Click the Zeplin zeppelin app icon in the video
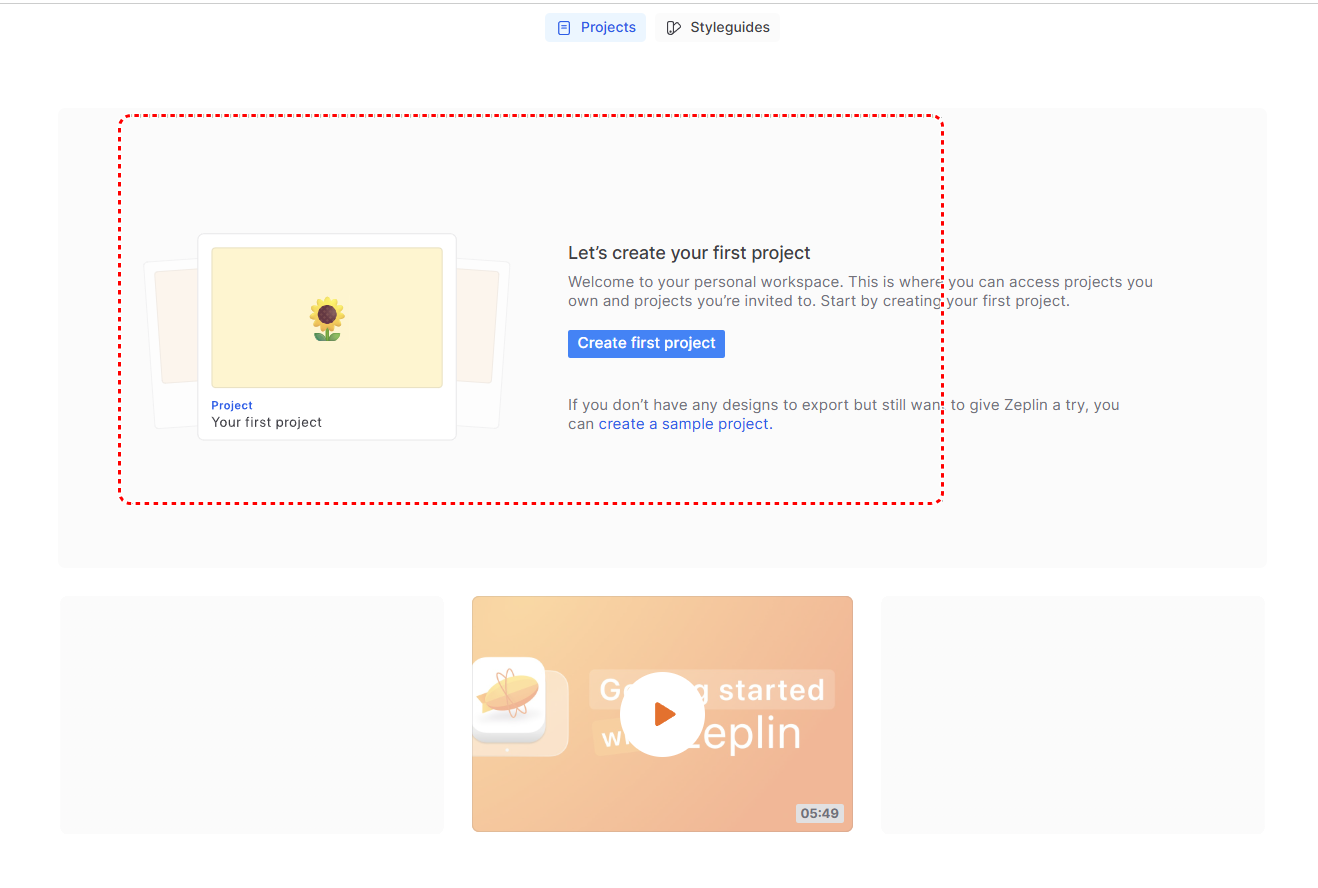The height and width of the screenshot is (888, 1318). click(x=508, y=699)
